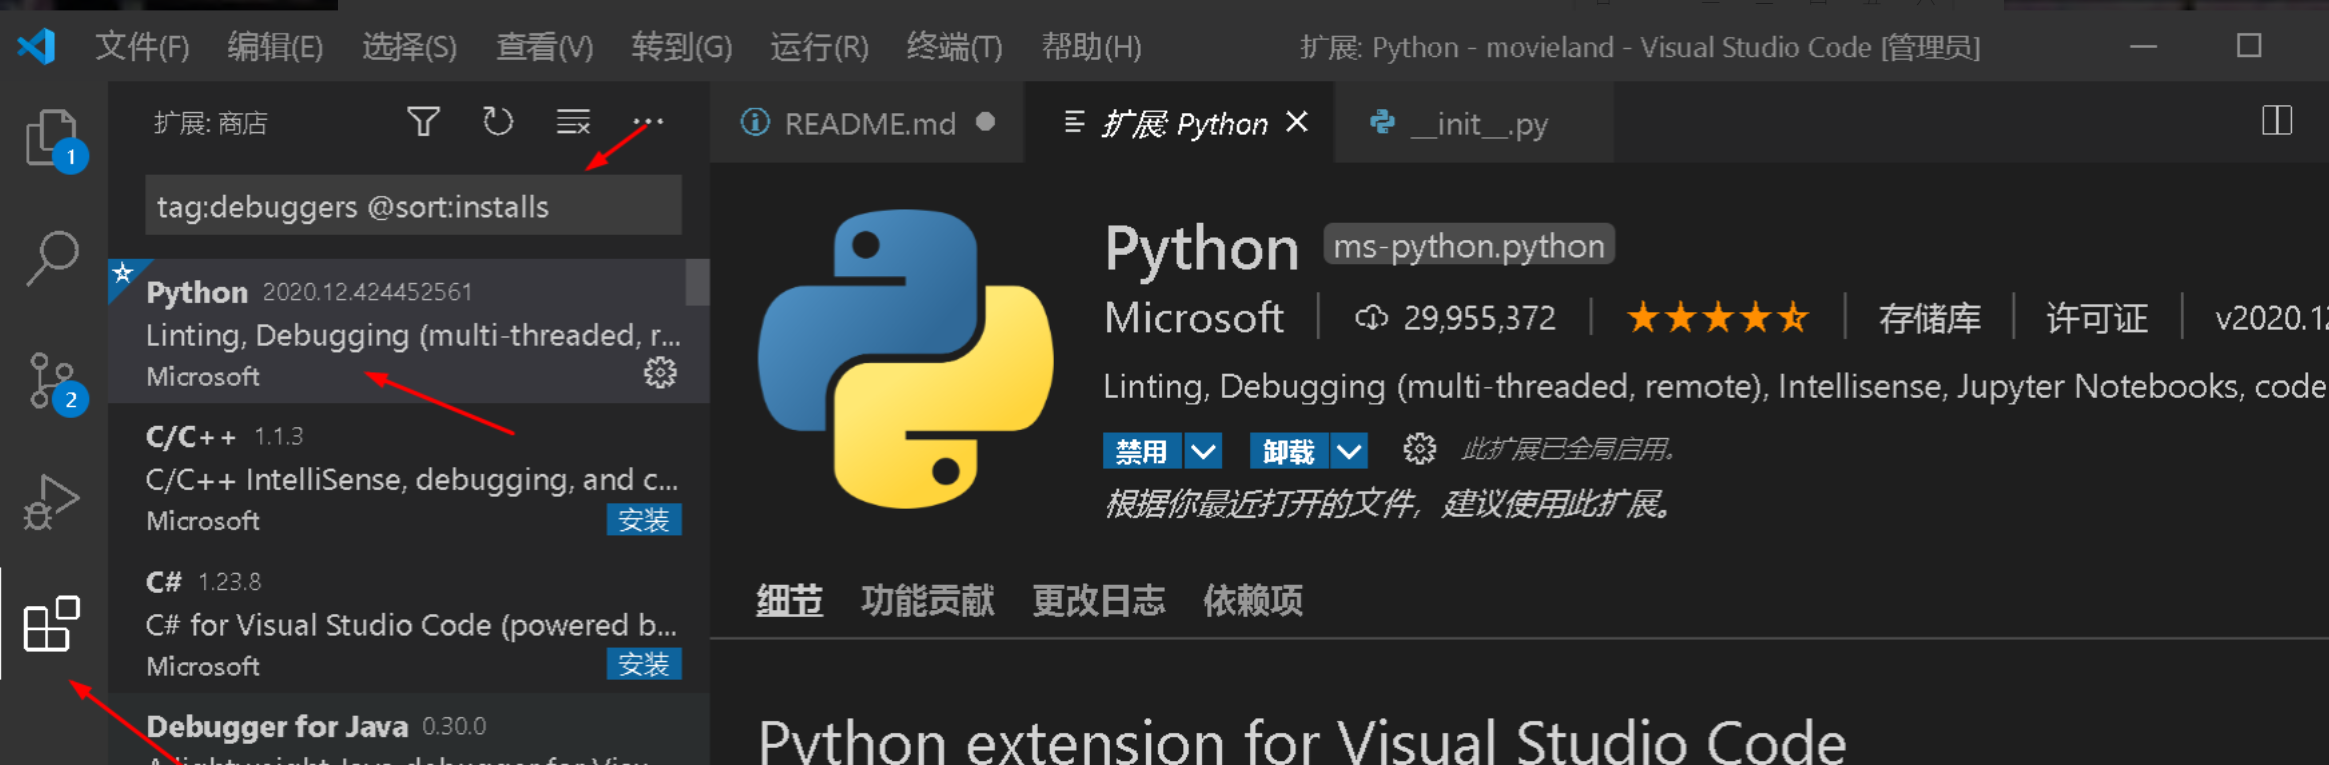Refresh the extensions list
This screenshot has width=2329, height=765.
pos(497,122)
